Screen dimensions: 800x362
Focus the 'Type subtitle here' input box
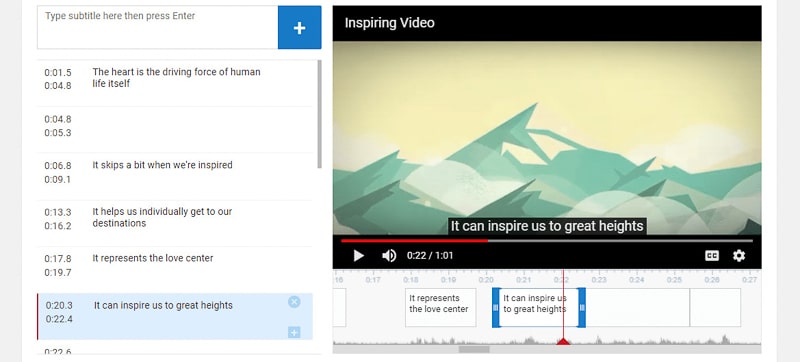(x=158, y=28)
